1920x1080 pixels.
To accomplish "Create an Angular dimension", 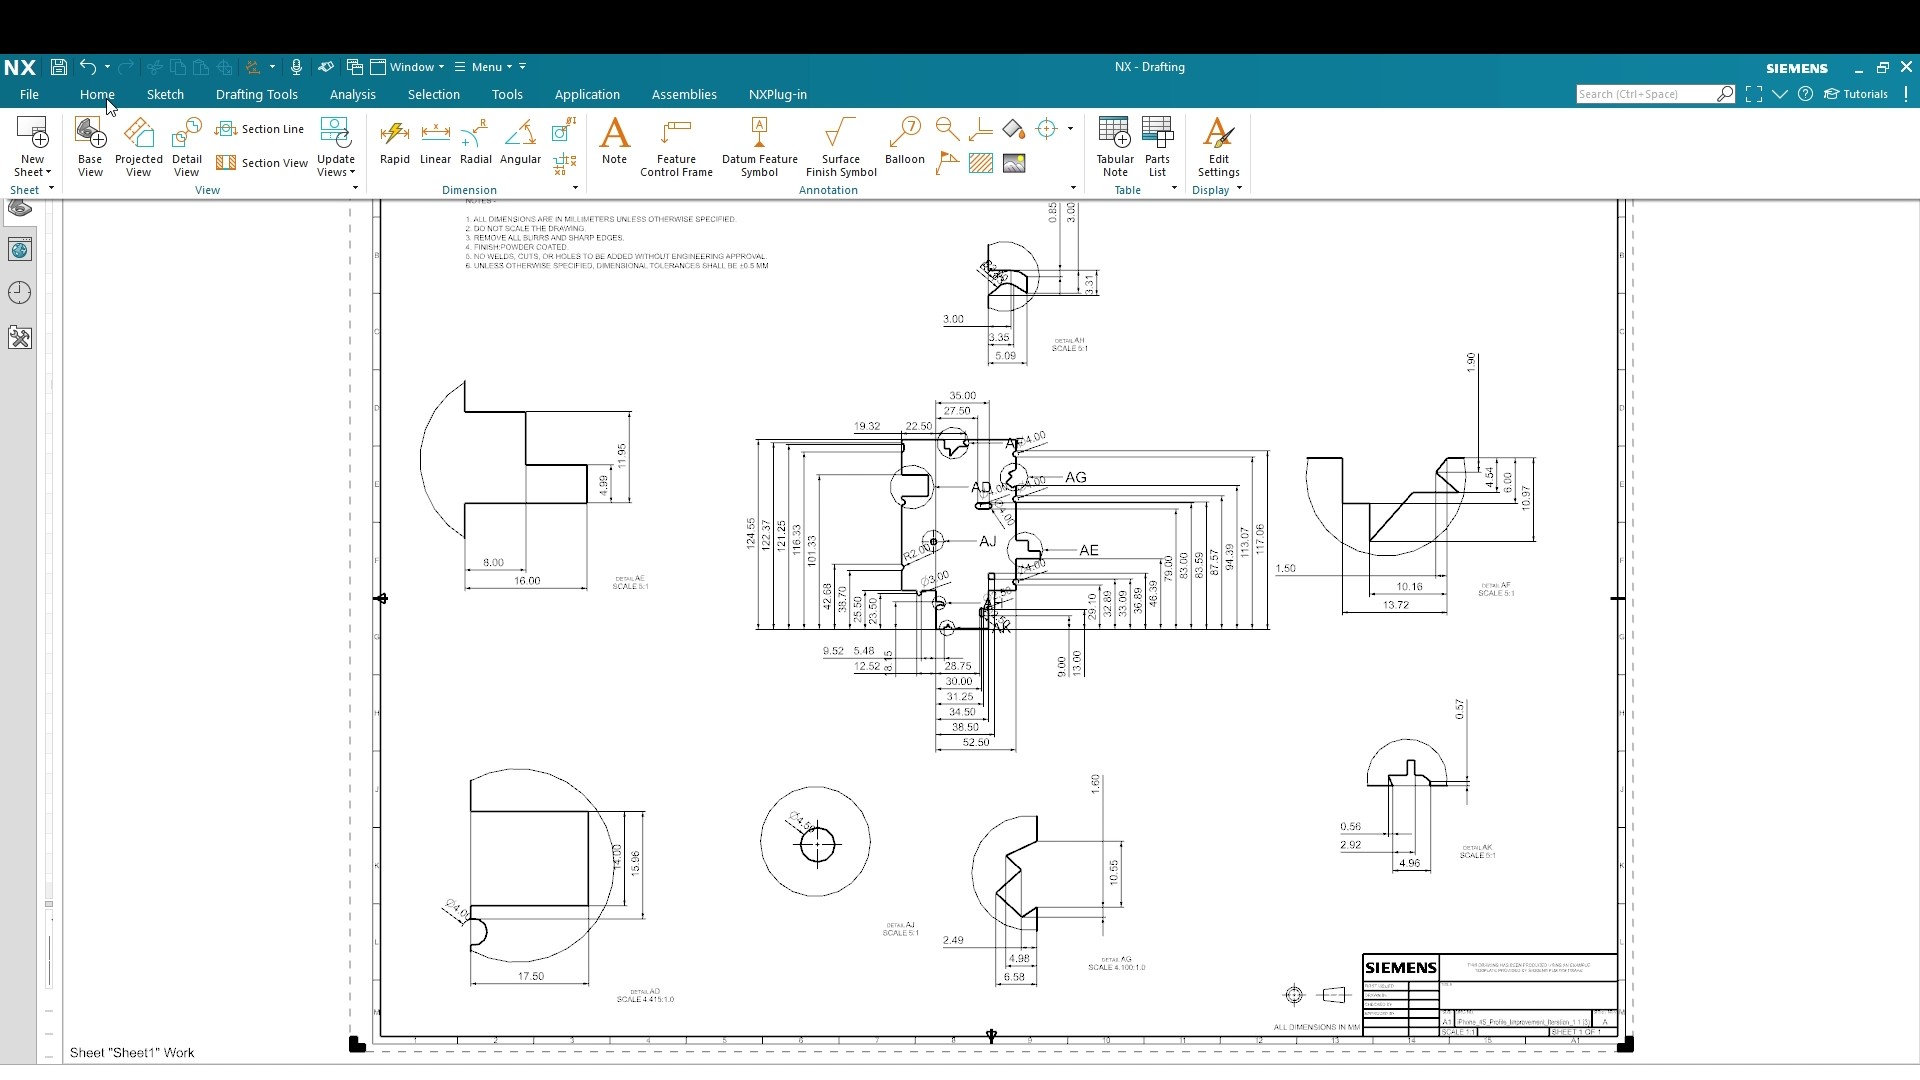I will (520, 145).
